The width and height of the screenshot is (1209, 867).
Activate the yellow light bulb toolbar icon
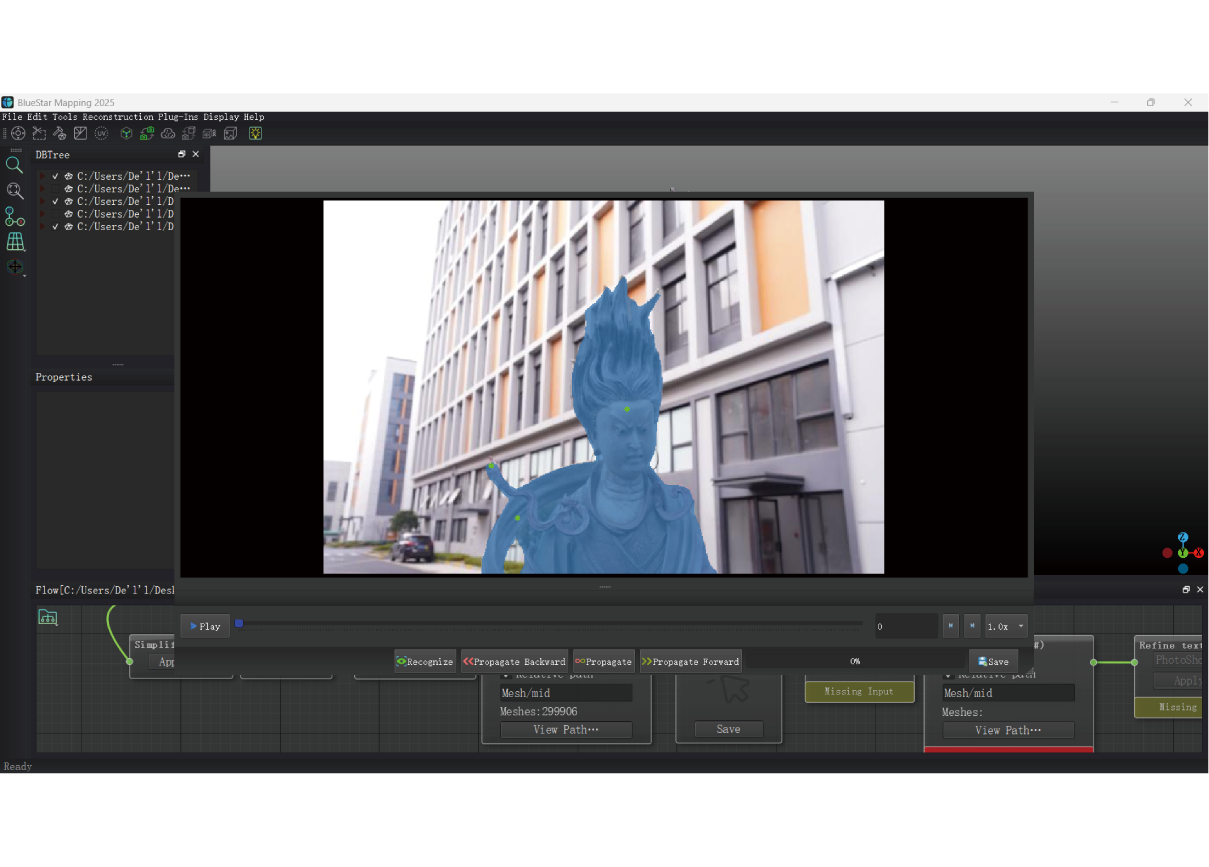(x=256, y=133)
